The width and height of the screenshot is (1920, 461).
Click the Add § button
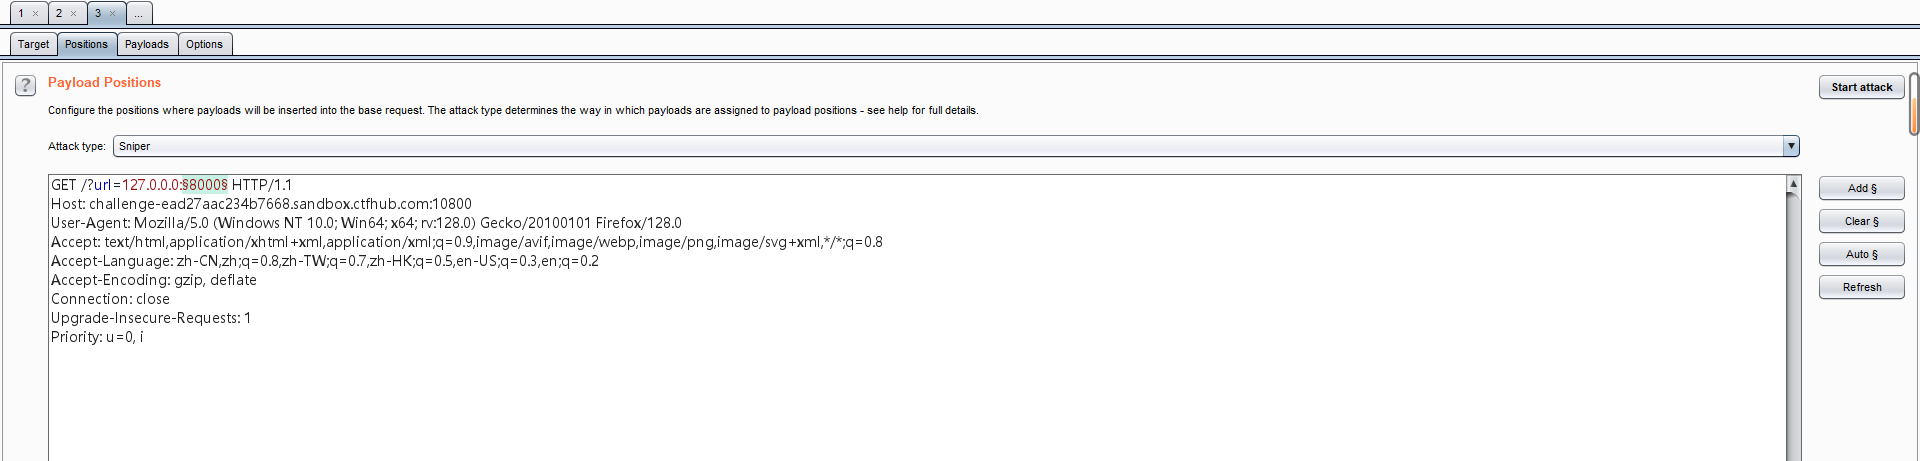click(x=1861, y=188)
